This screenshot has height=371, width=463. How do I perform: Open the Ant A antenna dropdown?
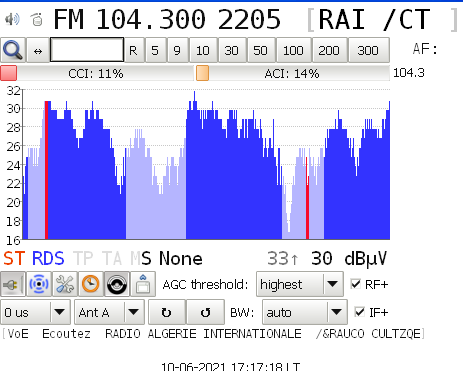[109, 312]
